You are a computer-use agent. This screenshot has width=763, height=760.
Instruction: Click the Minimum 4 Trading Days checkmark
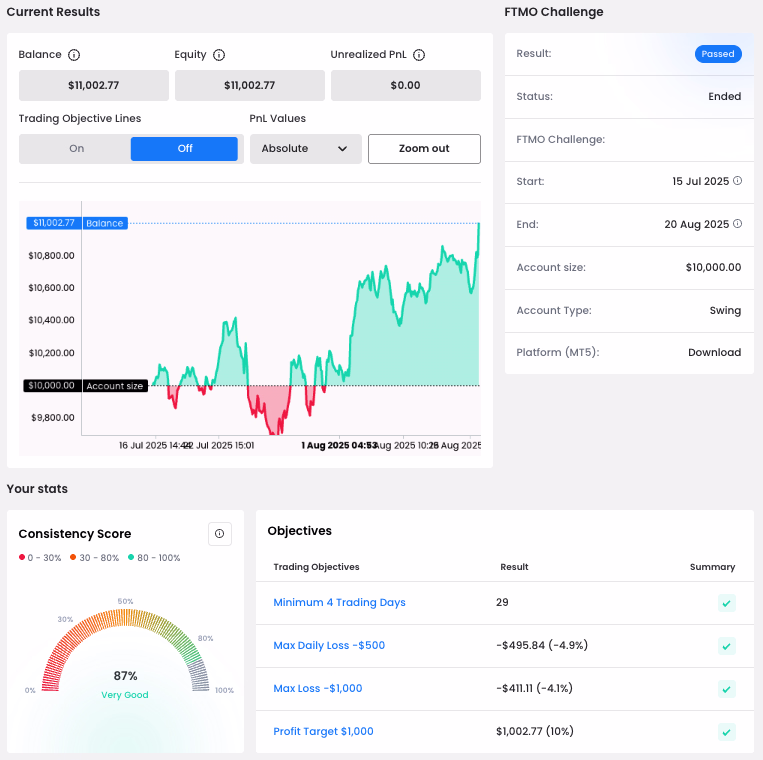pos(727,603)
